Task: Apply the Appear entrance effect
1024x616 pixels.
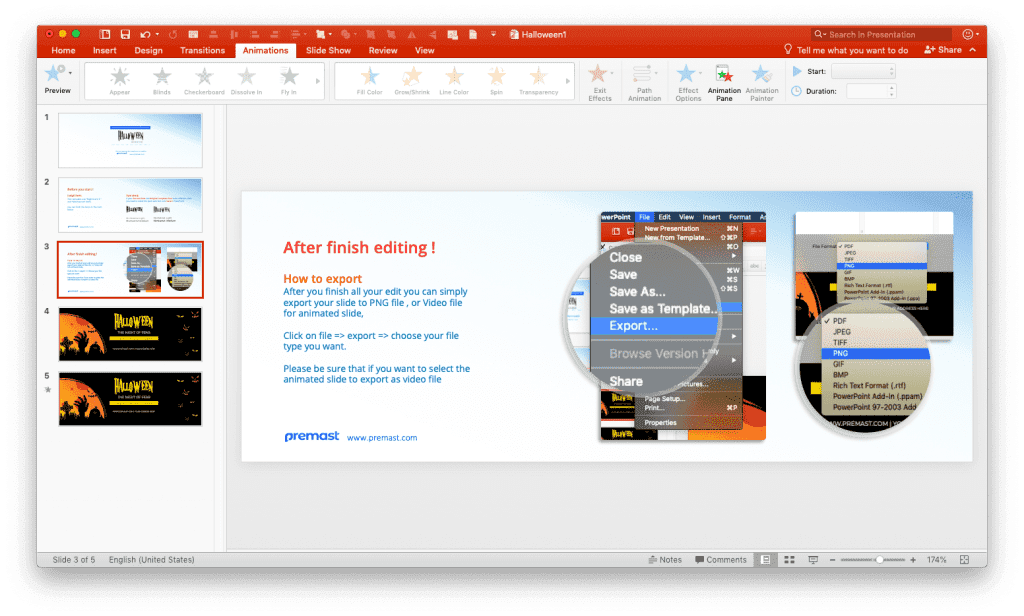Action: click(120, 81)
